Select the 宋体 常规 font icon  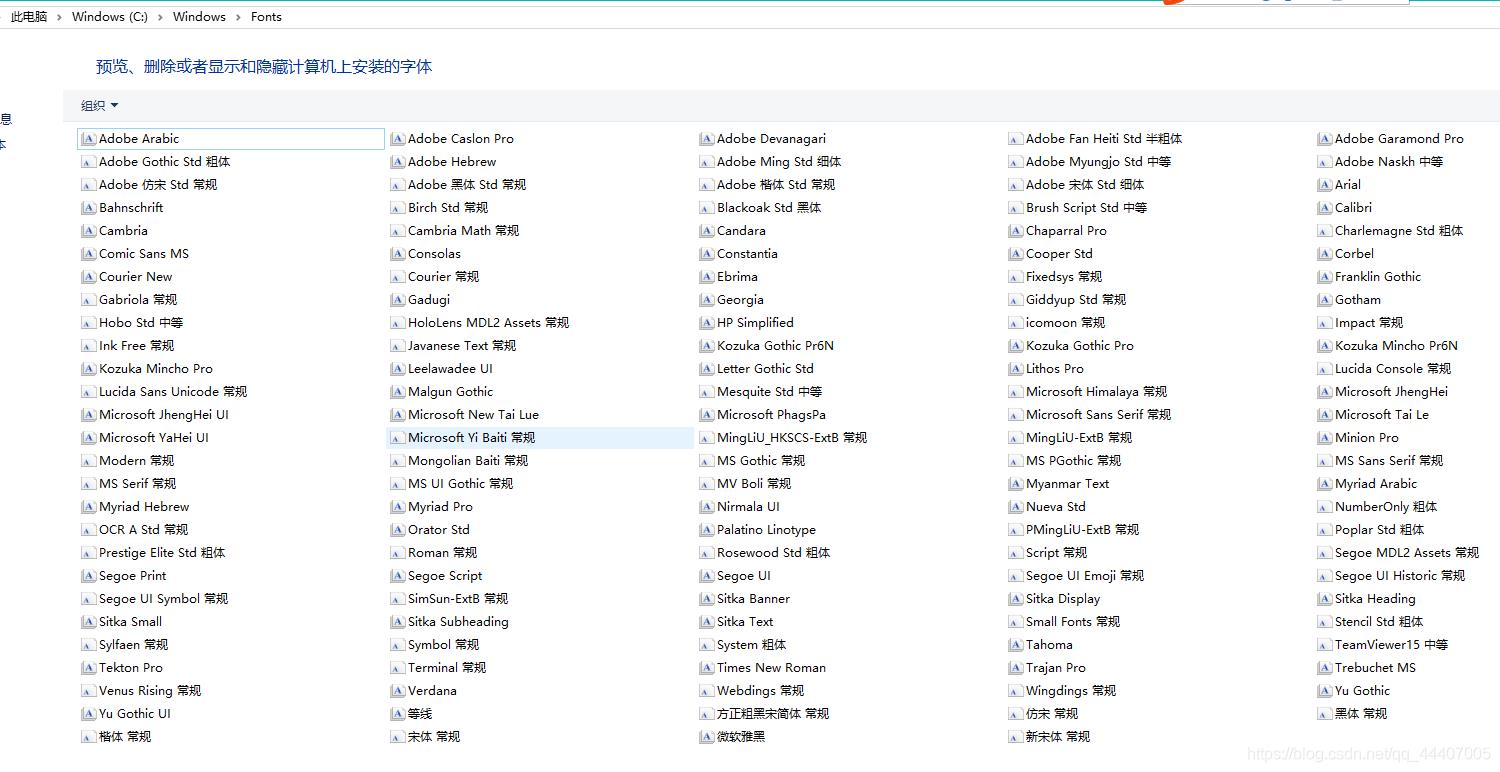(397, 737)
